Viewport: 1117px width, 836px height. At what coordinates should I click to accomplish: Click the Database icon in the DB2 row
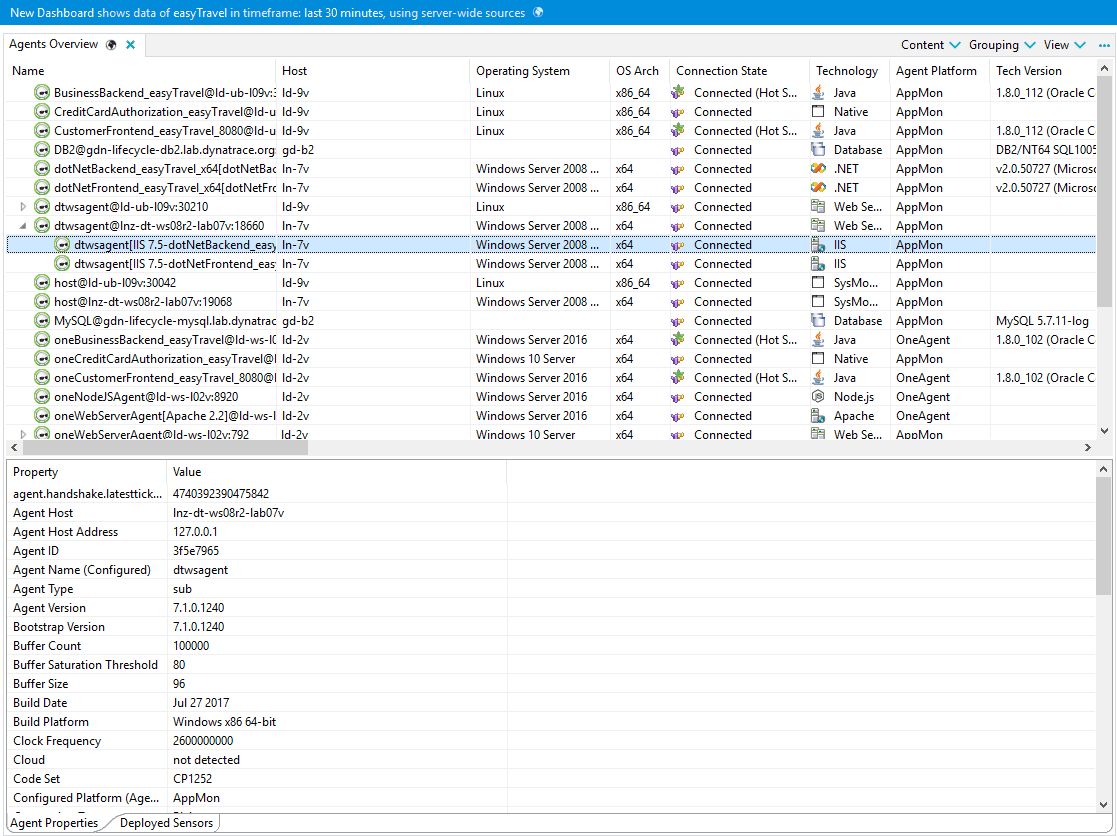coord(819,150)
